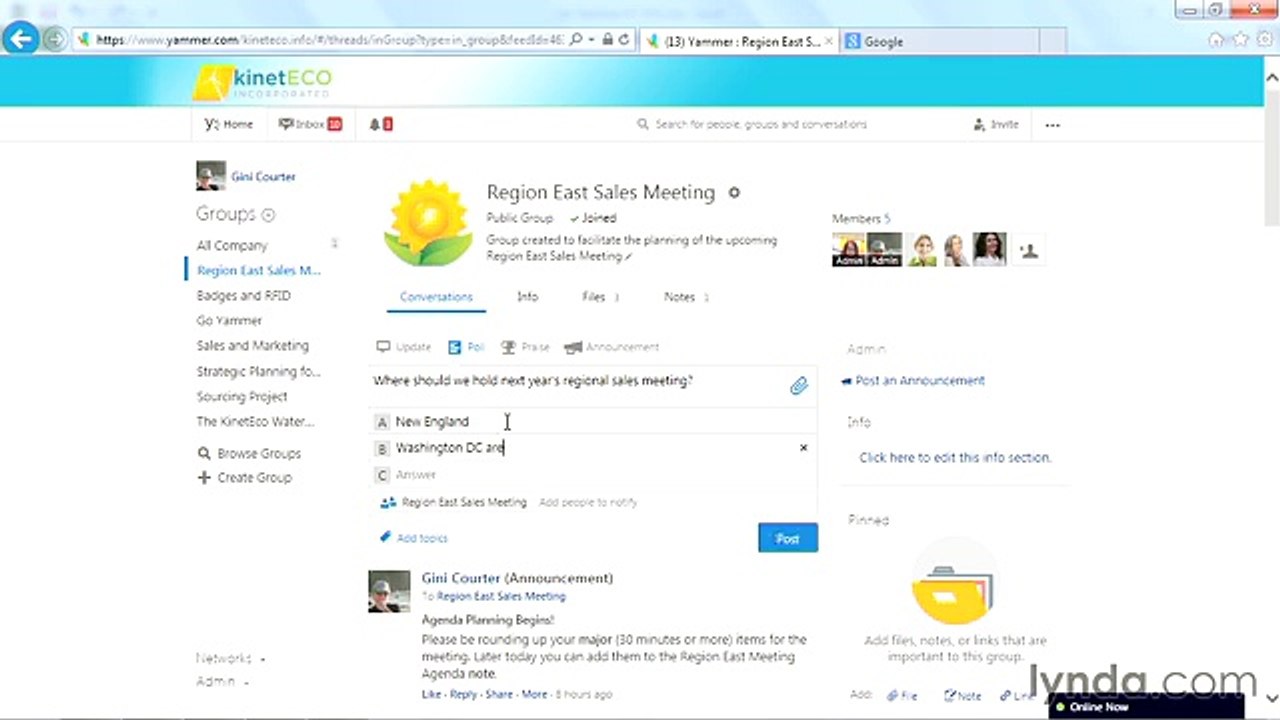
Task: Open Go Yammer group
Action: (229, 321)
